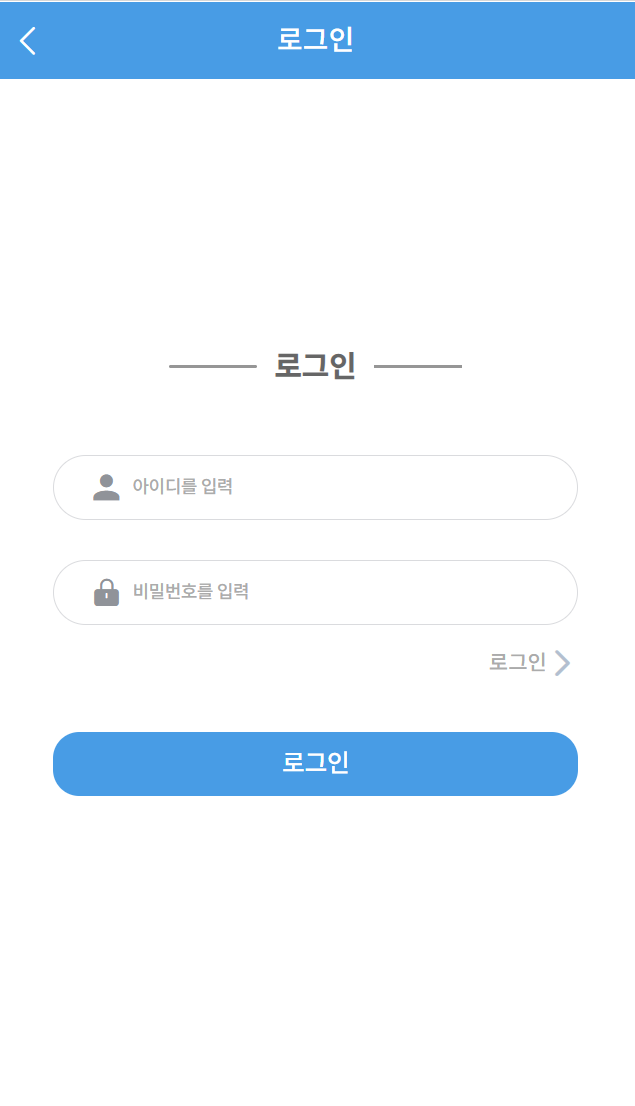Select the 아이디를 입력 placeholder text
Image resolution: width=635 pixels, height=1106 pixels.
tap(183, 487)
